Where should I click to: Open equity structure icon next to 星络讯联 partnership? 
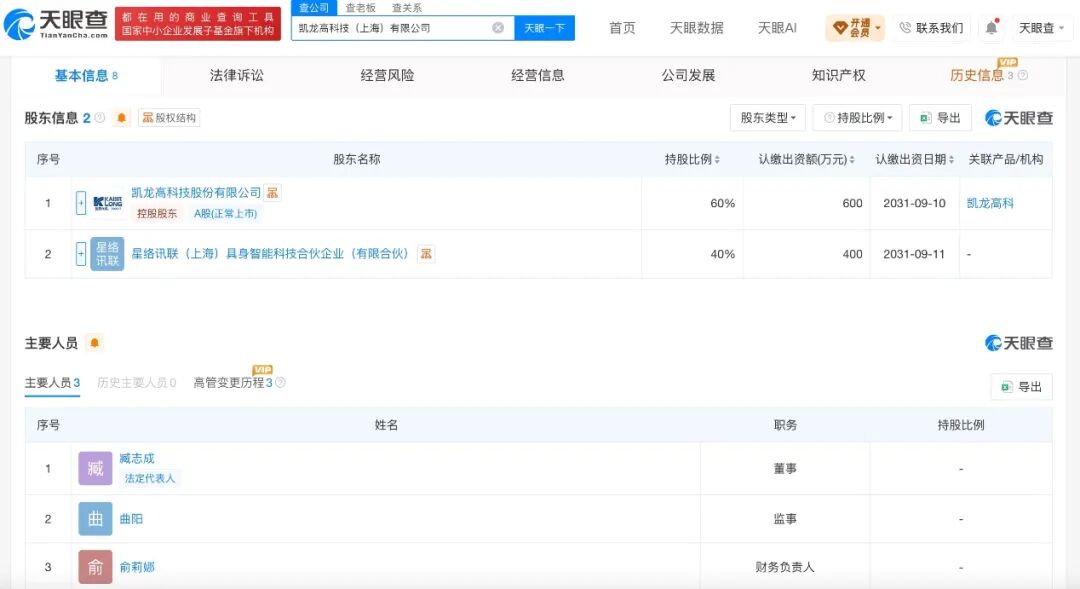click(x=426, y=254)
